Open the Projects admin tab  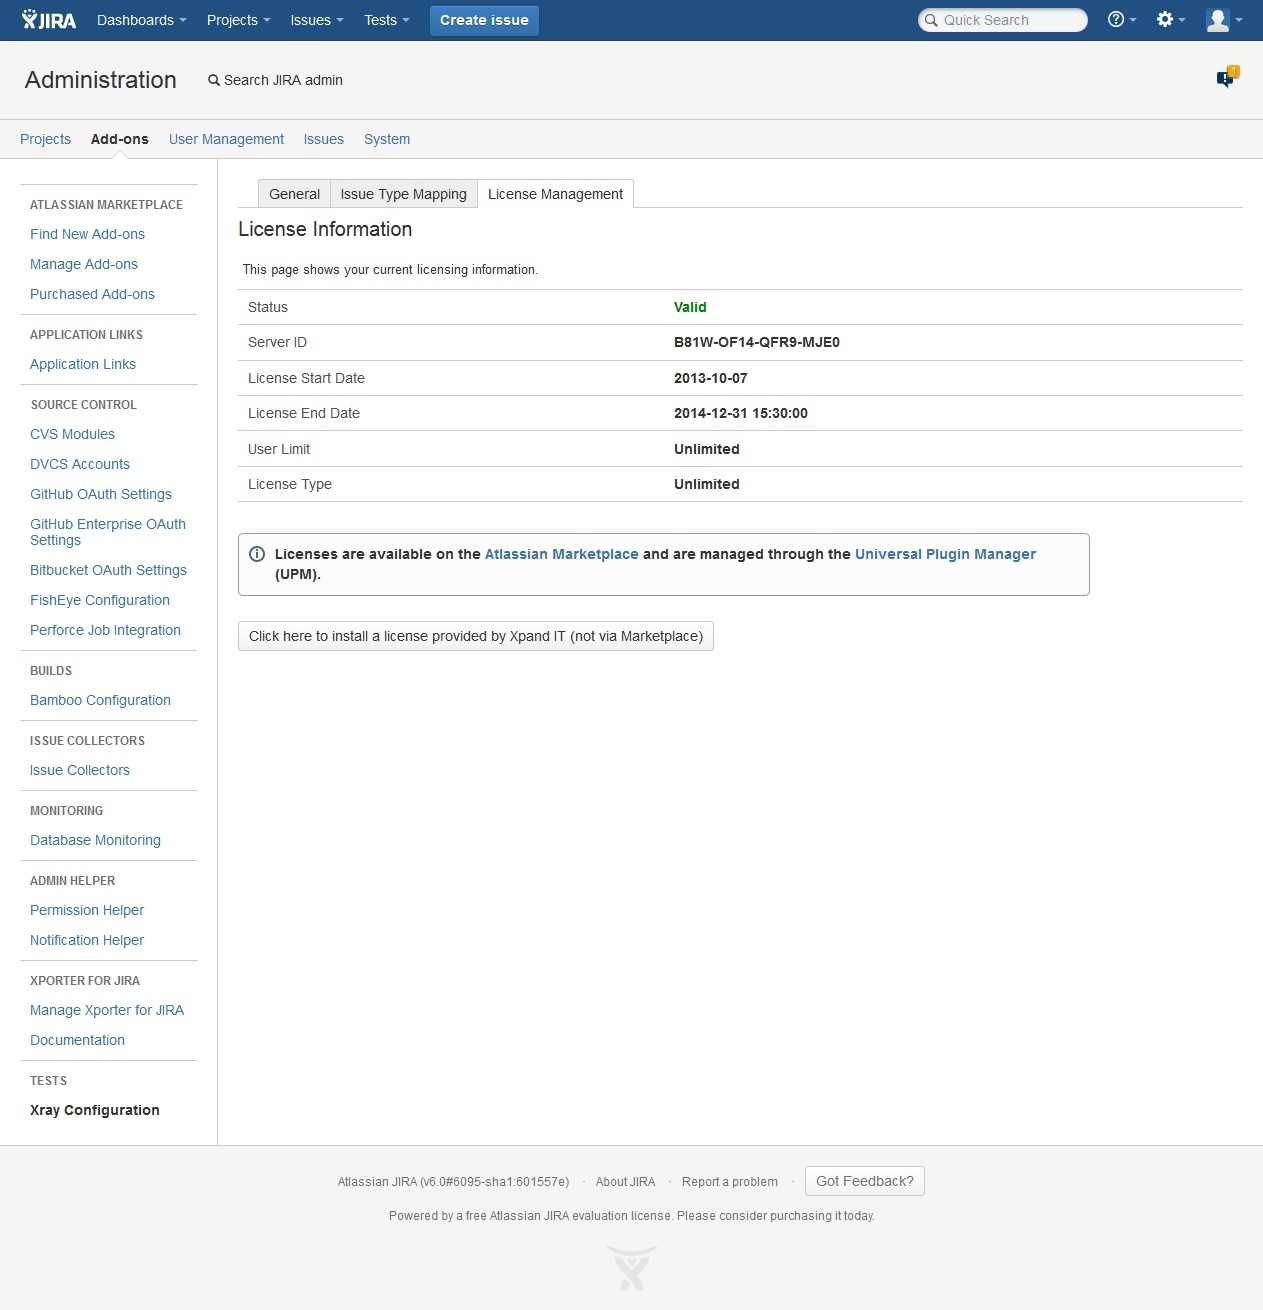tap(45, 139)
